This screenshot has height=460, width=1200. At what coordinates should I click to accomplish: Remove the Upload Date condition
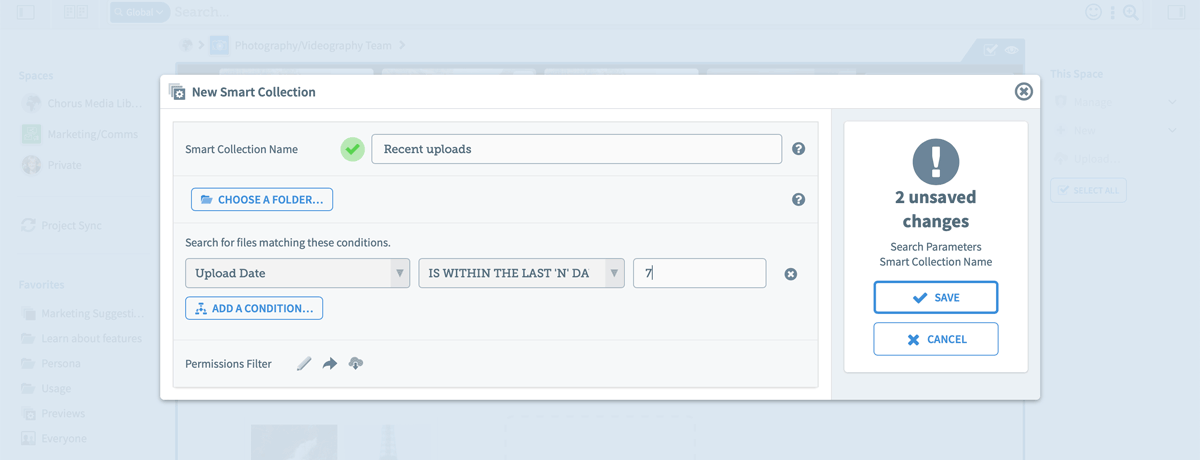point(790,274)
